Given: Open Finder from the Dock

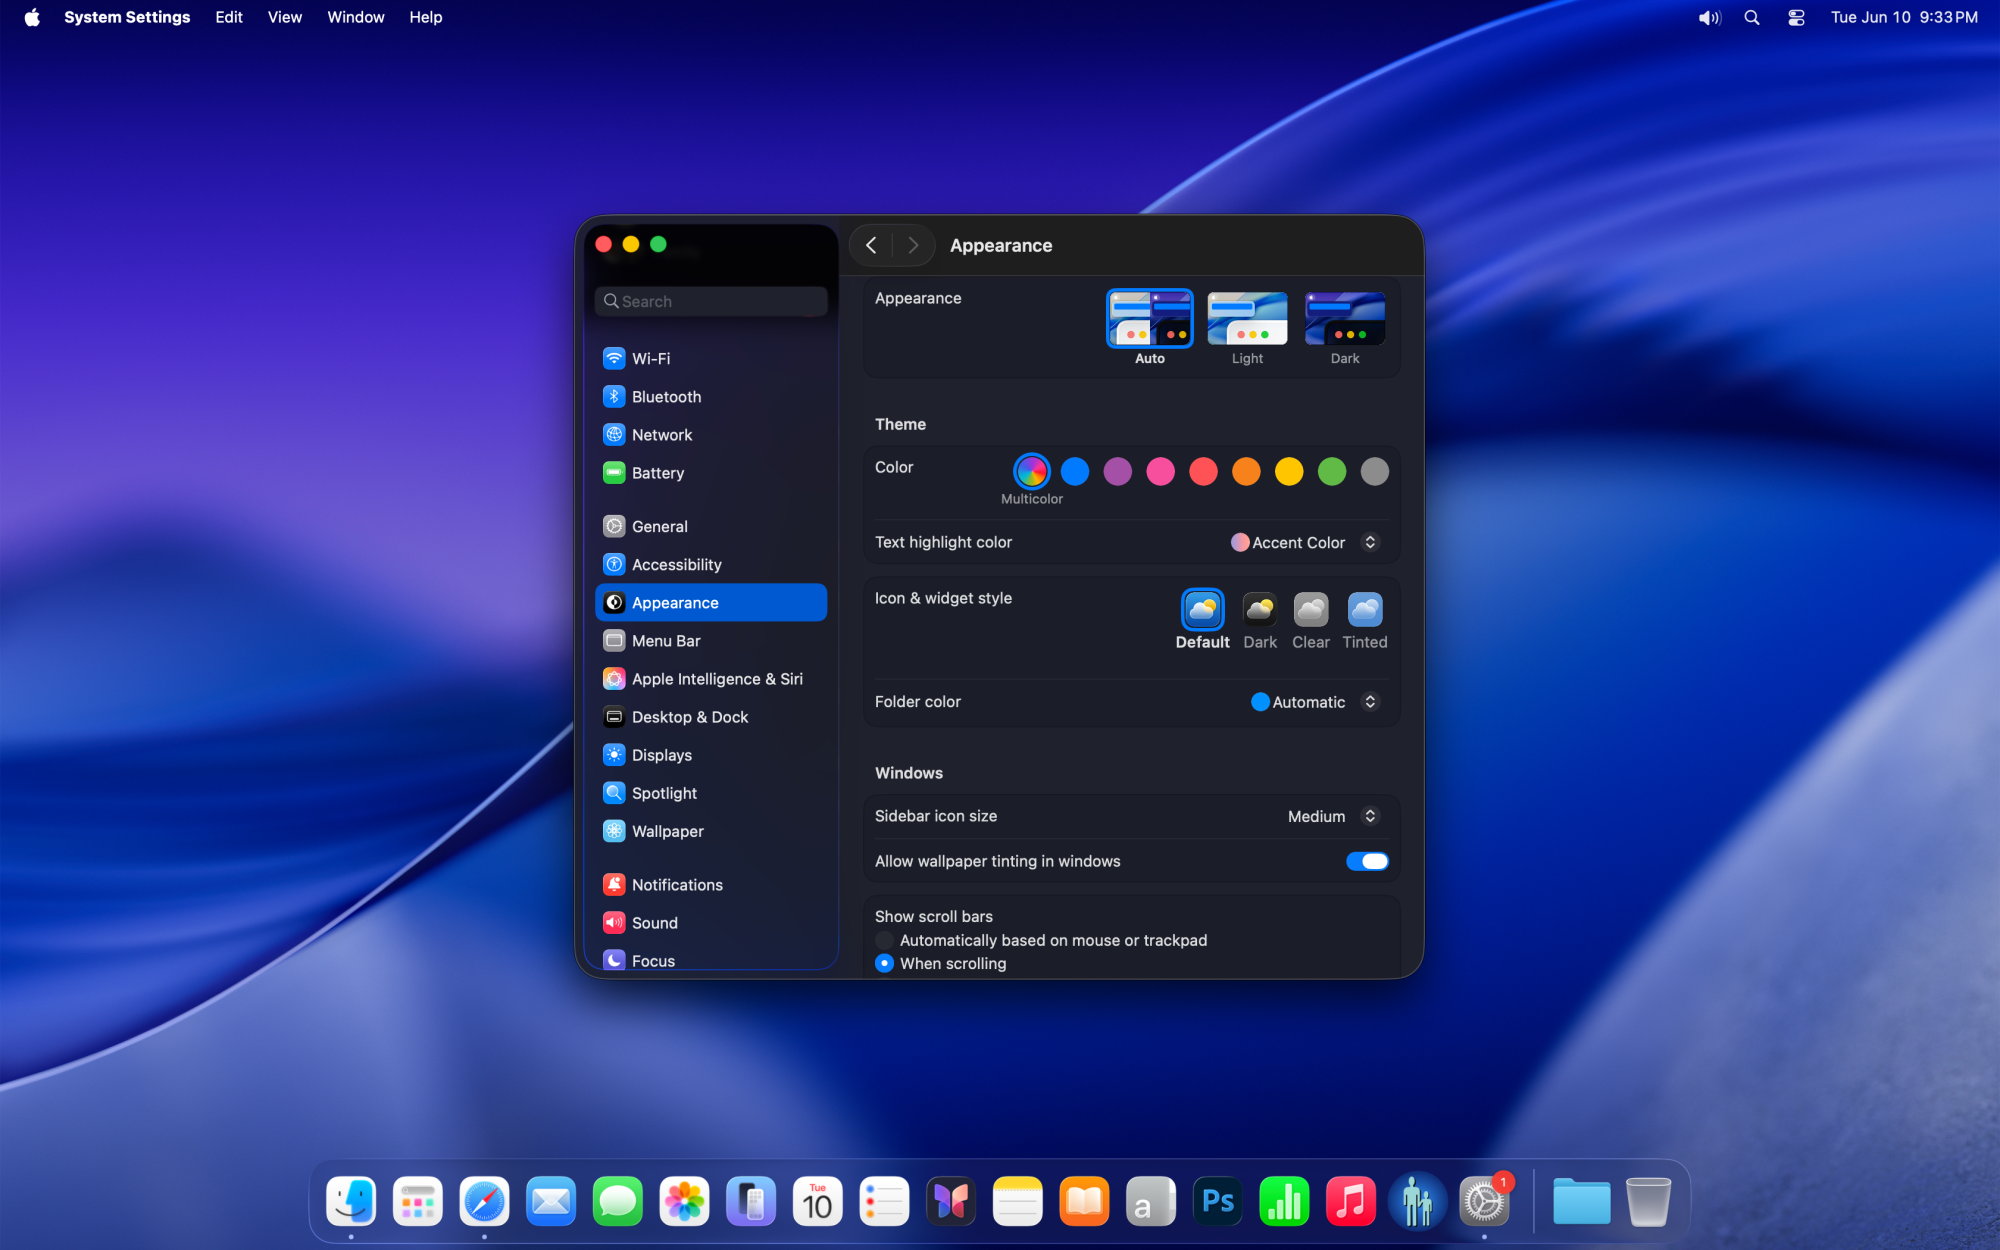Looking at the screenshot, I should click(351, 1201).
